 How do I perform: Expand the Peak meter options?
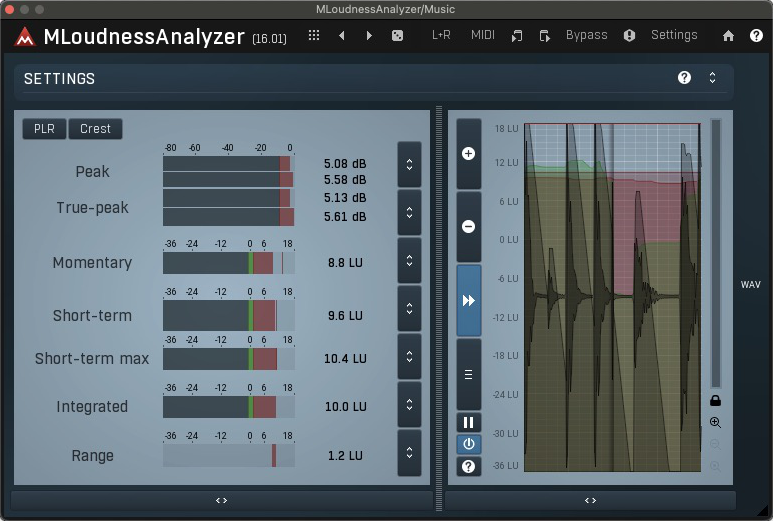[409, 164]
